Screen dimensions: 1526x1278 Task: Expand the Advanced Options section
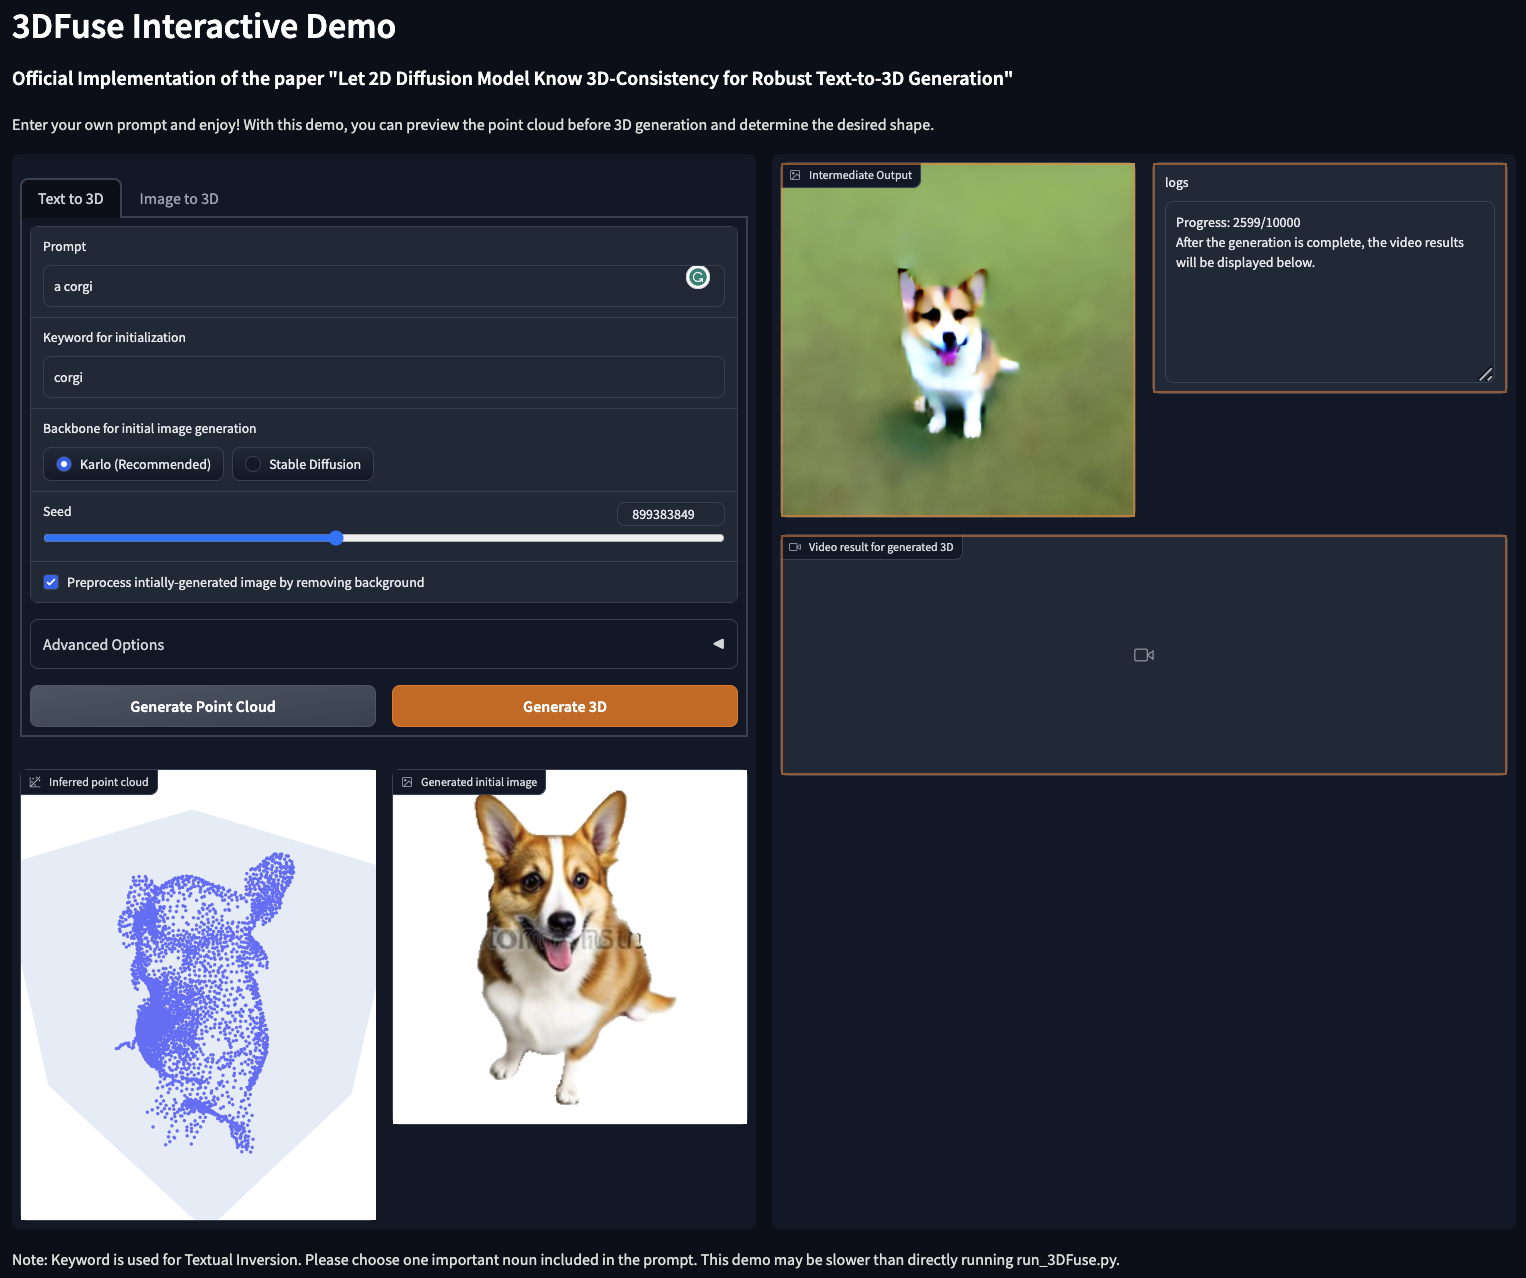384,644
